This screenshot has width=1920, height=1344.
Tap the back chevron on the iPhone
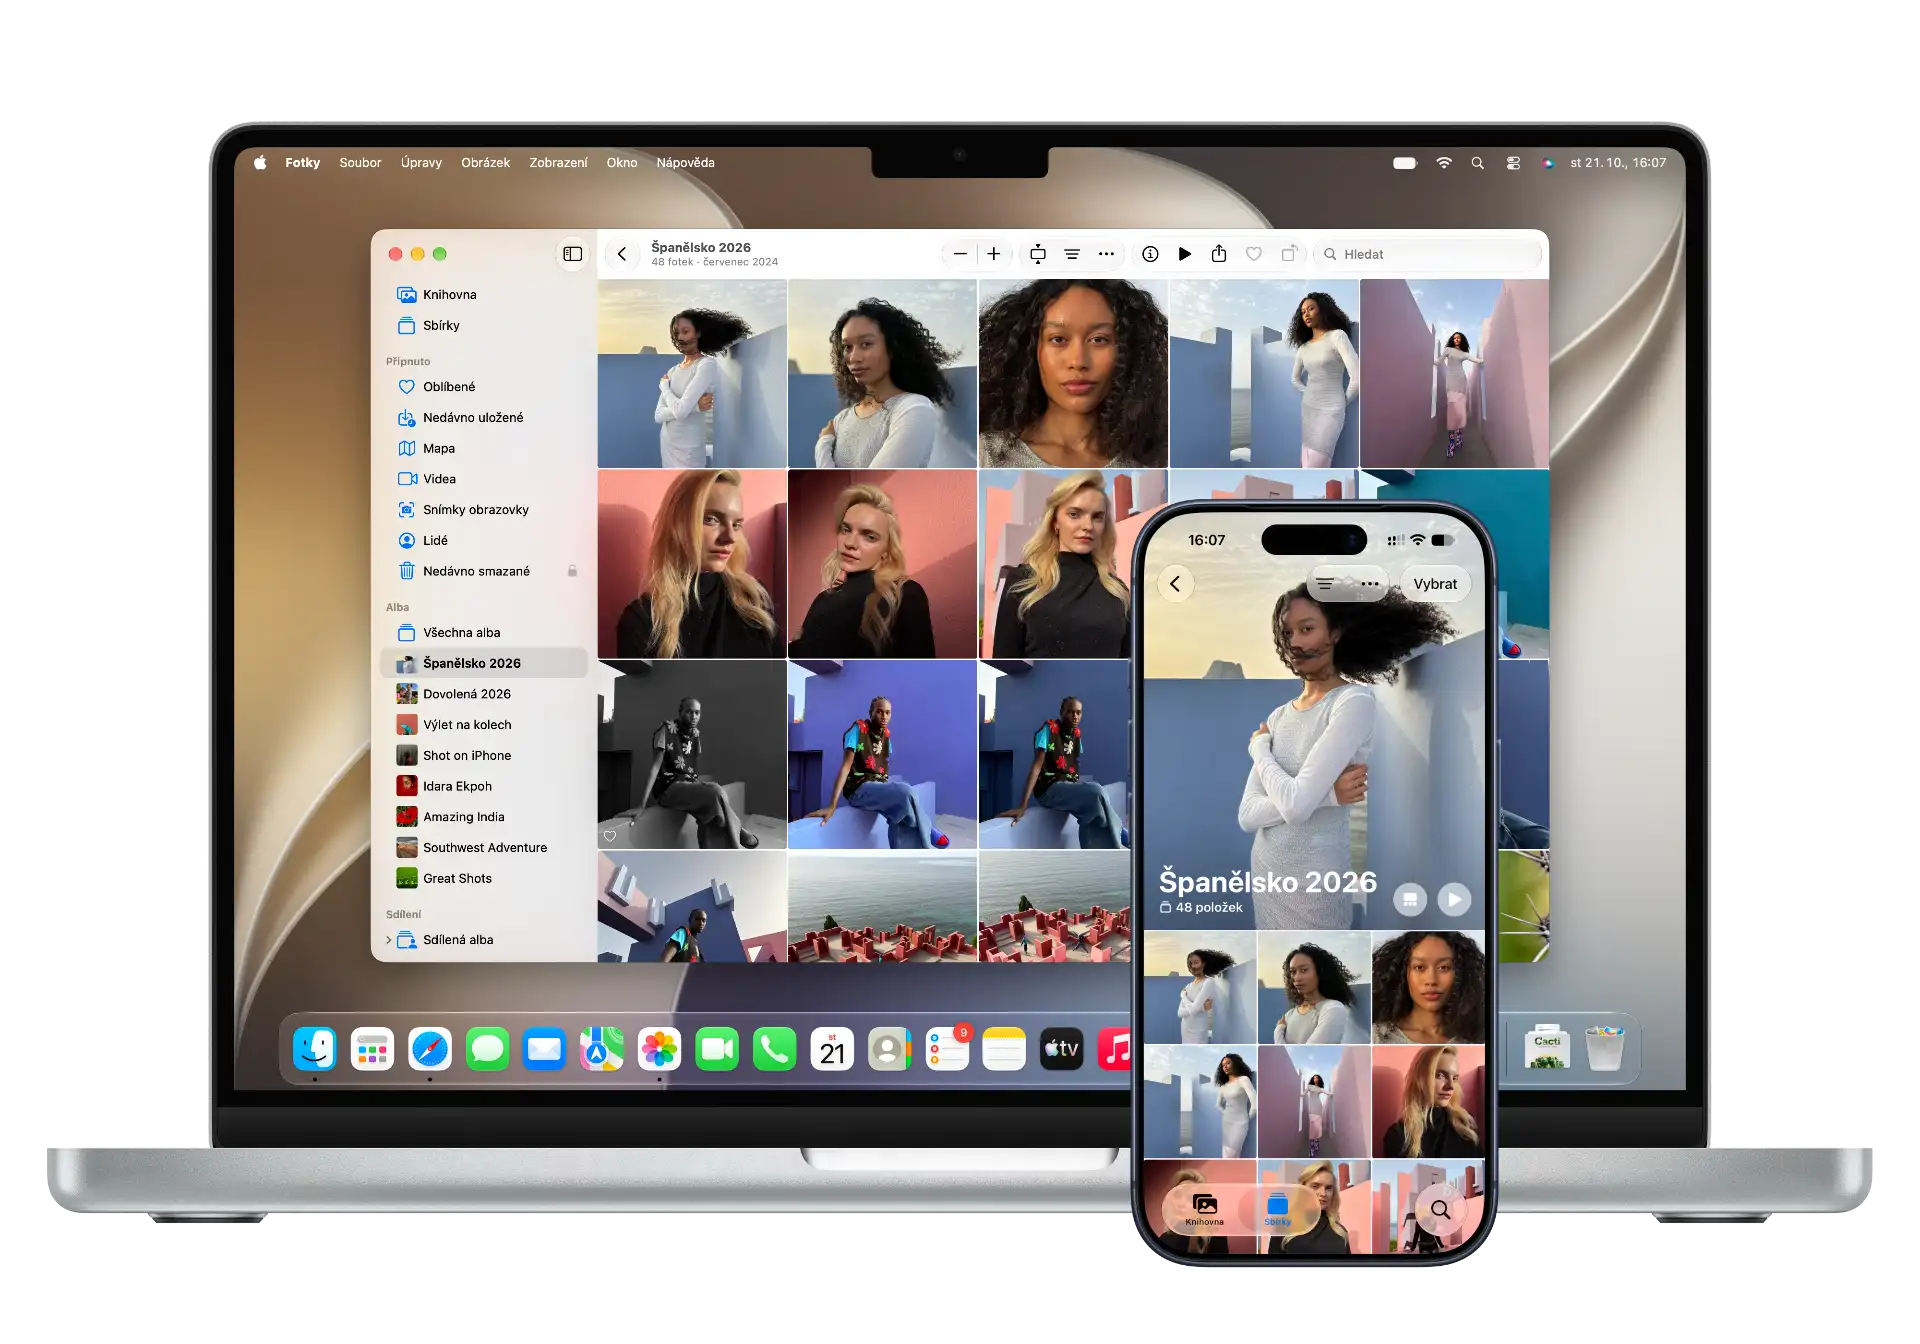pyautogui.click(x=1175, y=584)
